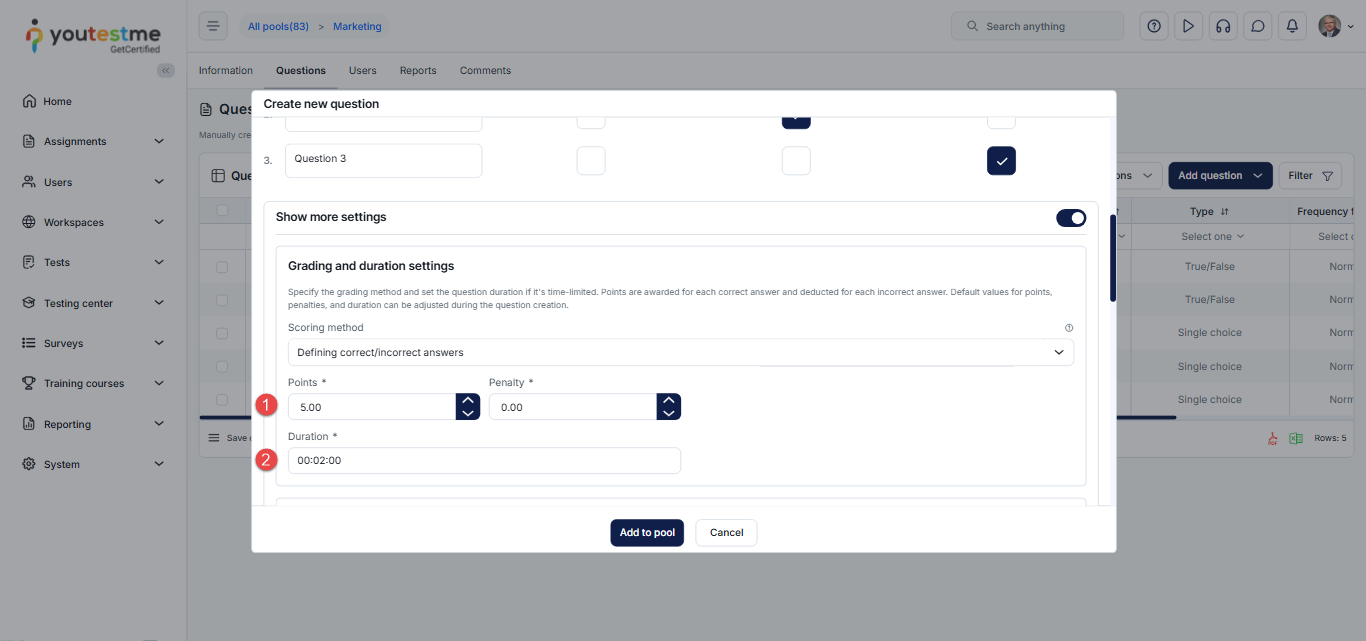Click the Reporting chart icon
This screenshot has width=1366, height=641.
coord(29,424)
